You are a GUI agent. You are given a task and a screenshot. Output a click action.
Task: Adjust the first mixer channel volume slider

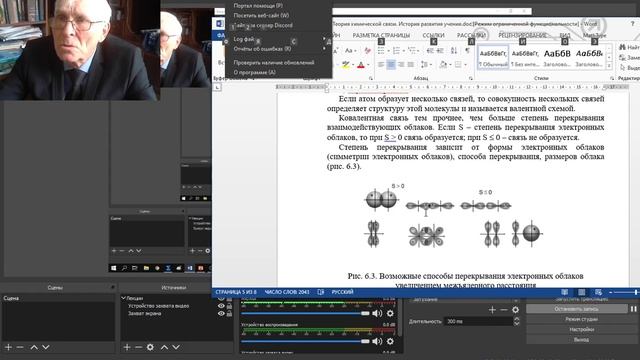pos(305,313)
